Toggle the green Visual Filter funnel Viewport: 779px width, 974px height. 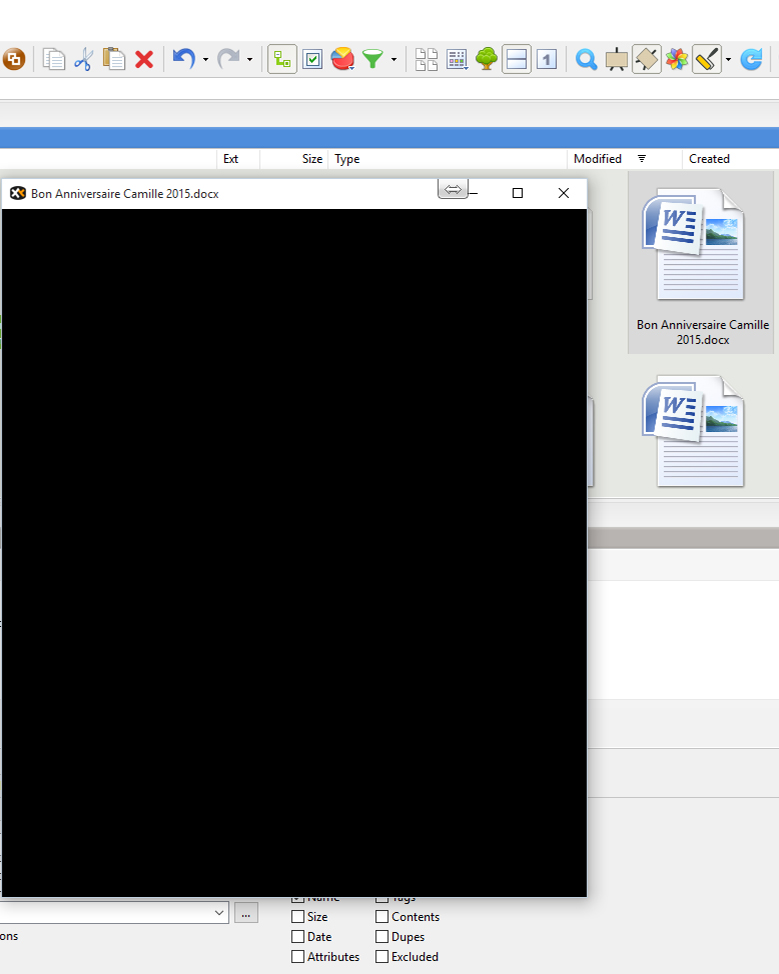coord(373,59)
